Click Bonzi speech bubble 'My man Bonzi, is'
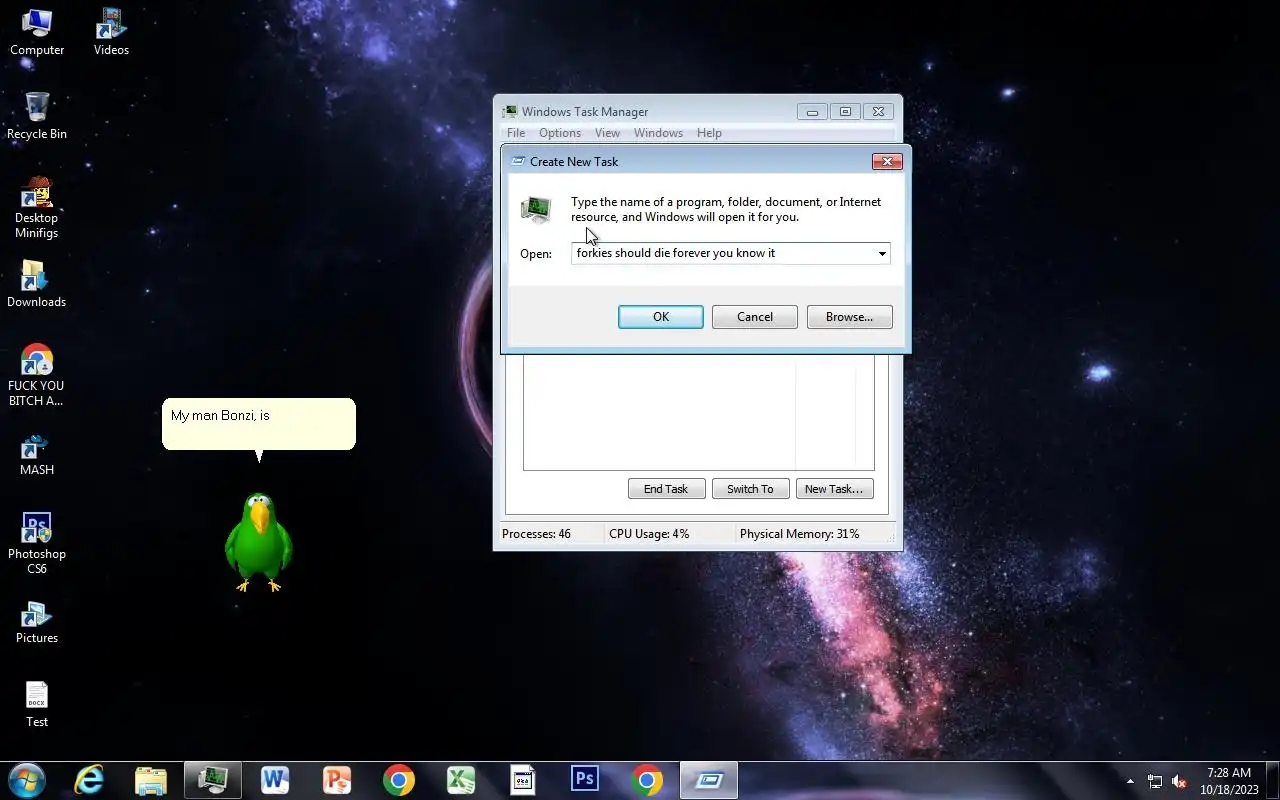This screenshot has height=800, width=1280. click(x=259, y=424)
